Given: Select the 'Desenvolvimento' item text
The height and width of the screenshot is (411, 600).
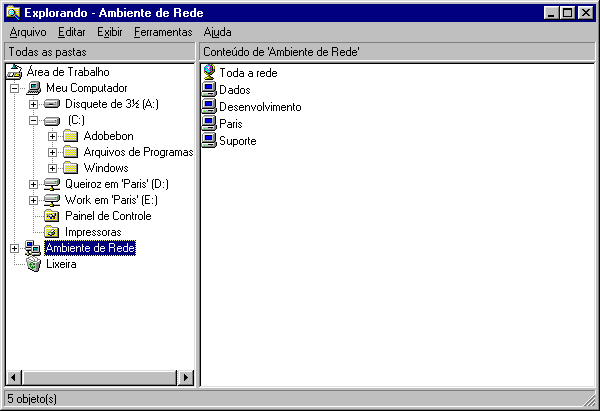Looking at the screenshot, I should pos(260,107).
